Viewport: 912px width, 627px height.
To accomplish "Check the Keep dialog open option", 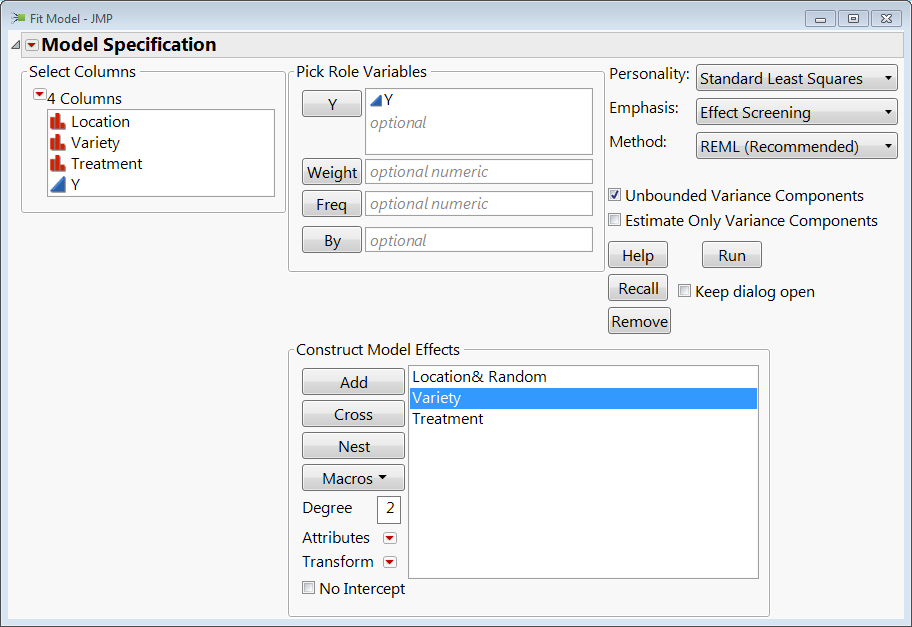I will click(685, 291).
